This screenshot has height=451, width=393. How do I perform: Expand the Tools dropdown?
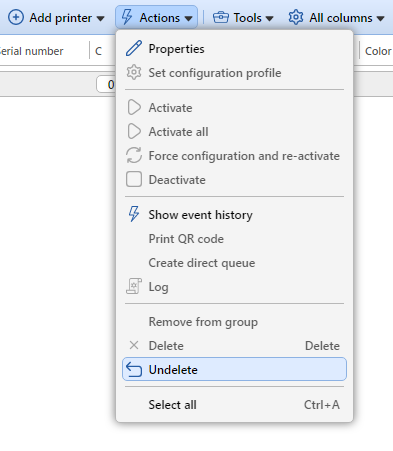tap(243, 18)
